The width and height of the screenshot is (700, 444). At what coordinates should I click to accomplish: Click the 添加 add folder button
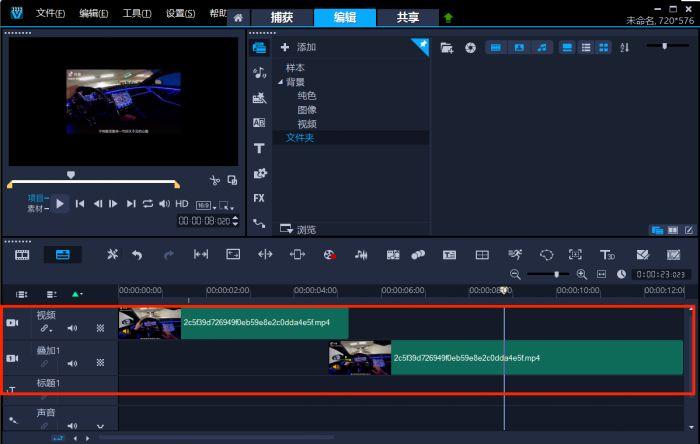tap(298, 47)
